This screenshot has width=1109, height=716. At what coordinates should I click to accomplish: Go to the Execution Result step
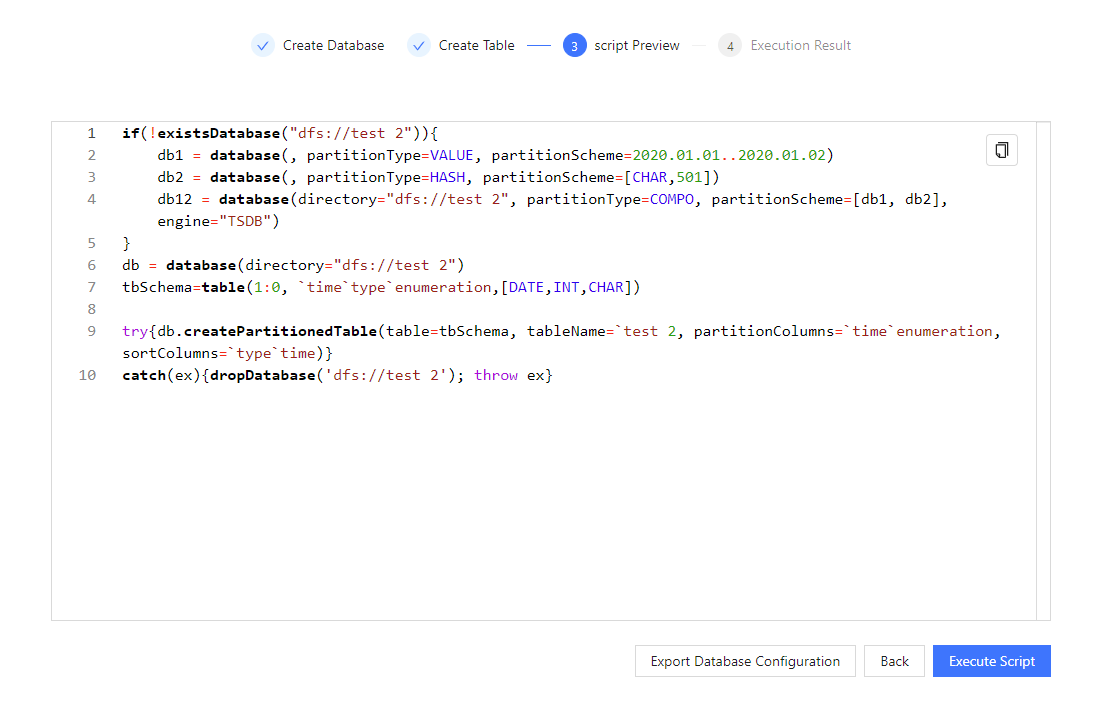800,45
